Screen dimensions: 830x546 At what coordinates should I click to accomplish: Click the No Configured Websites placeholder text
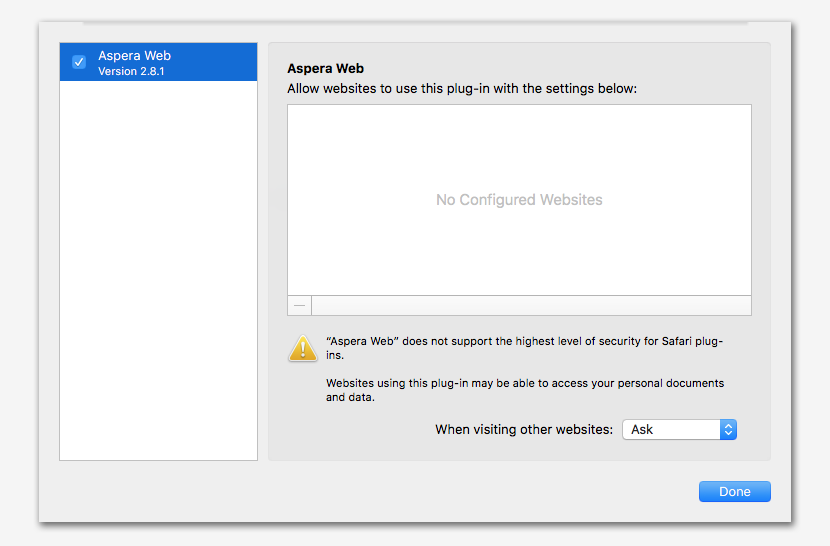[519, 200]
